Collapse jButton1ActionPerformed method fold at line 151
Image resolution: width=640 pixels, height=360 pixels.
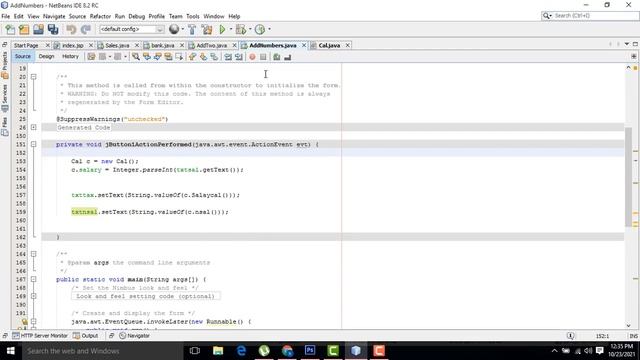click(x=33, y=144)
